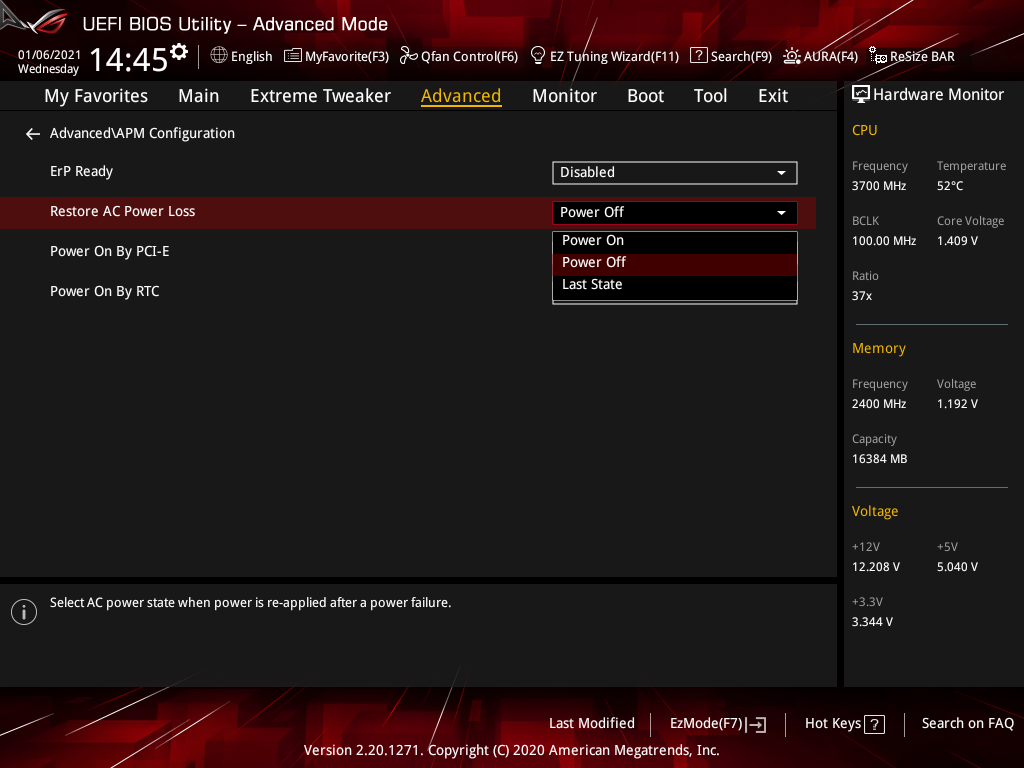Image resolution: width=1024 pixels, height=768 pixels.
Task: Click the info icon near help text
Action: point(24,612)
